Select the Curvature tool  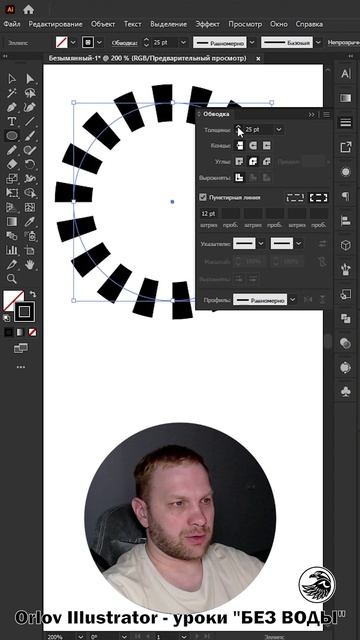[30, 107]
